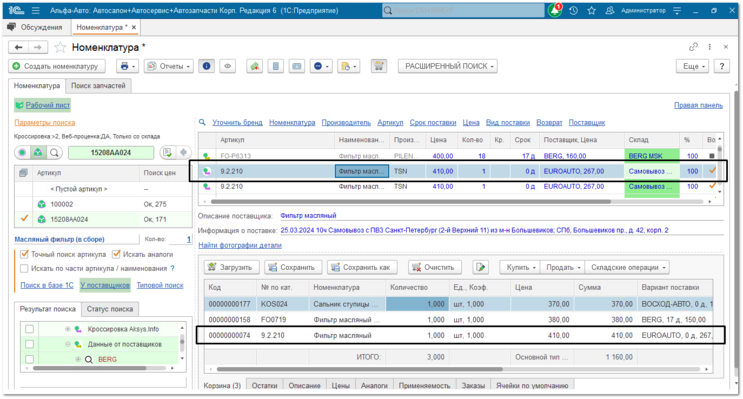Open the Остатки bottom tab

(264, 385)
